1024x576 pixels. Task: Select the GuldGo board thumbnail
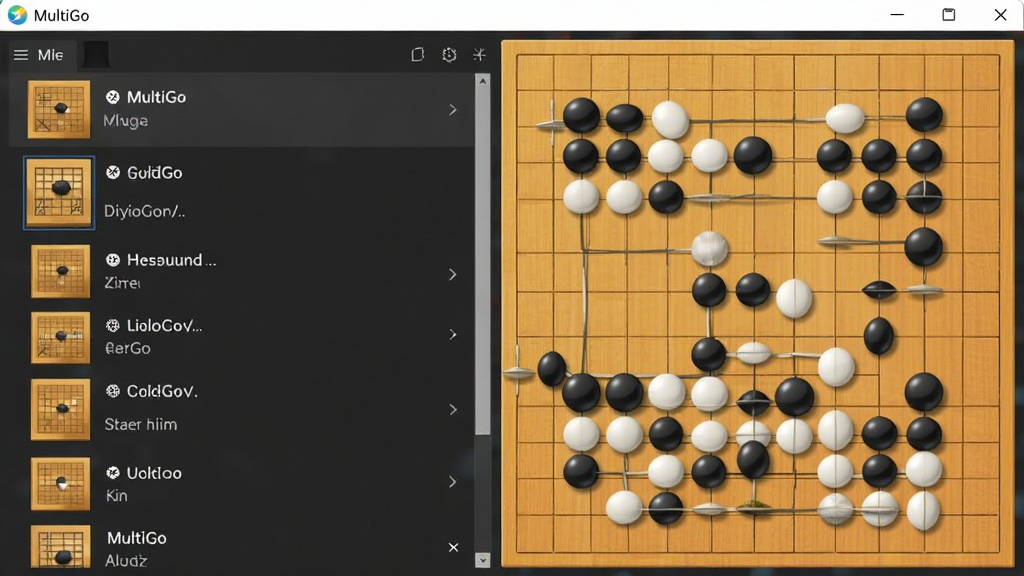point(59,193)
